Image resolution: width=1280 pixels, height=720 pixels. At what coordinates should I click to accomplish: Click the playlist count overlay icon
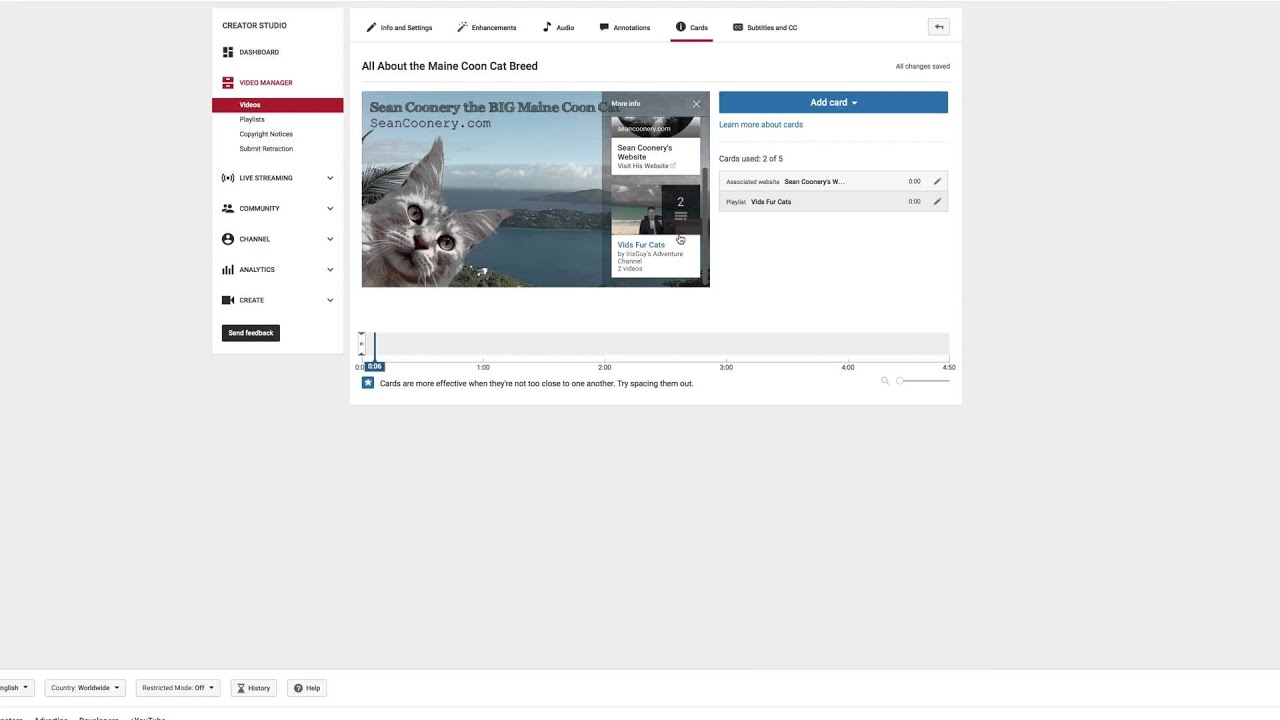(x=681, y=208)
